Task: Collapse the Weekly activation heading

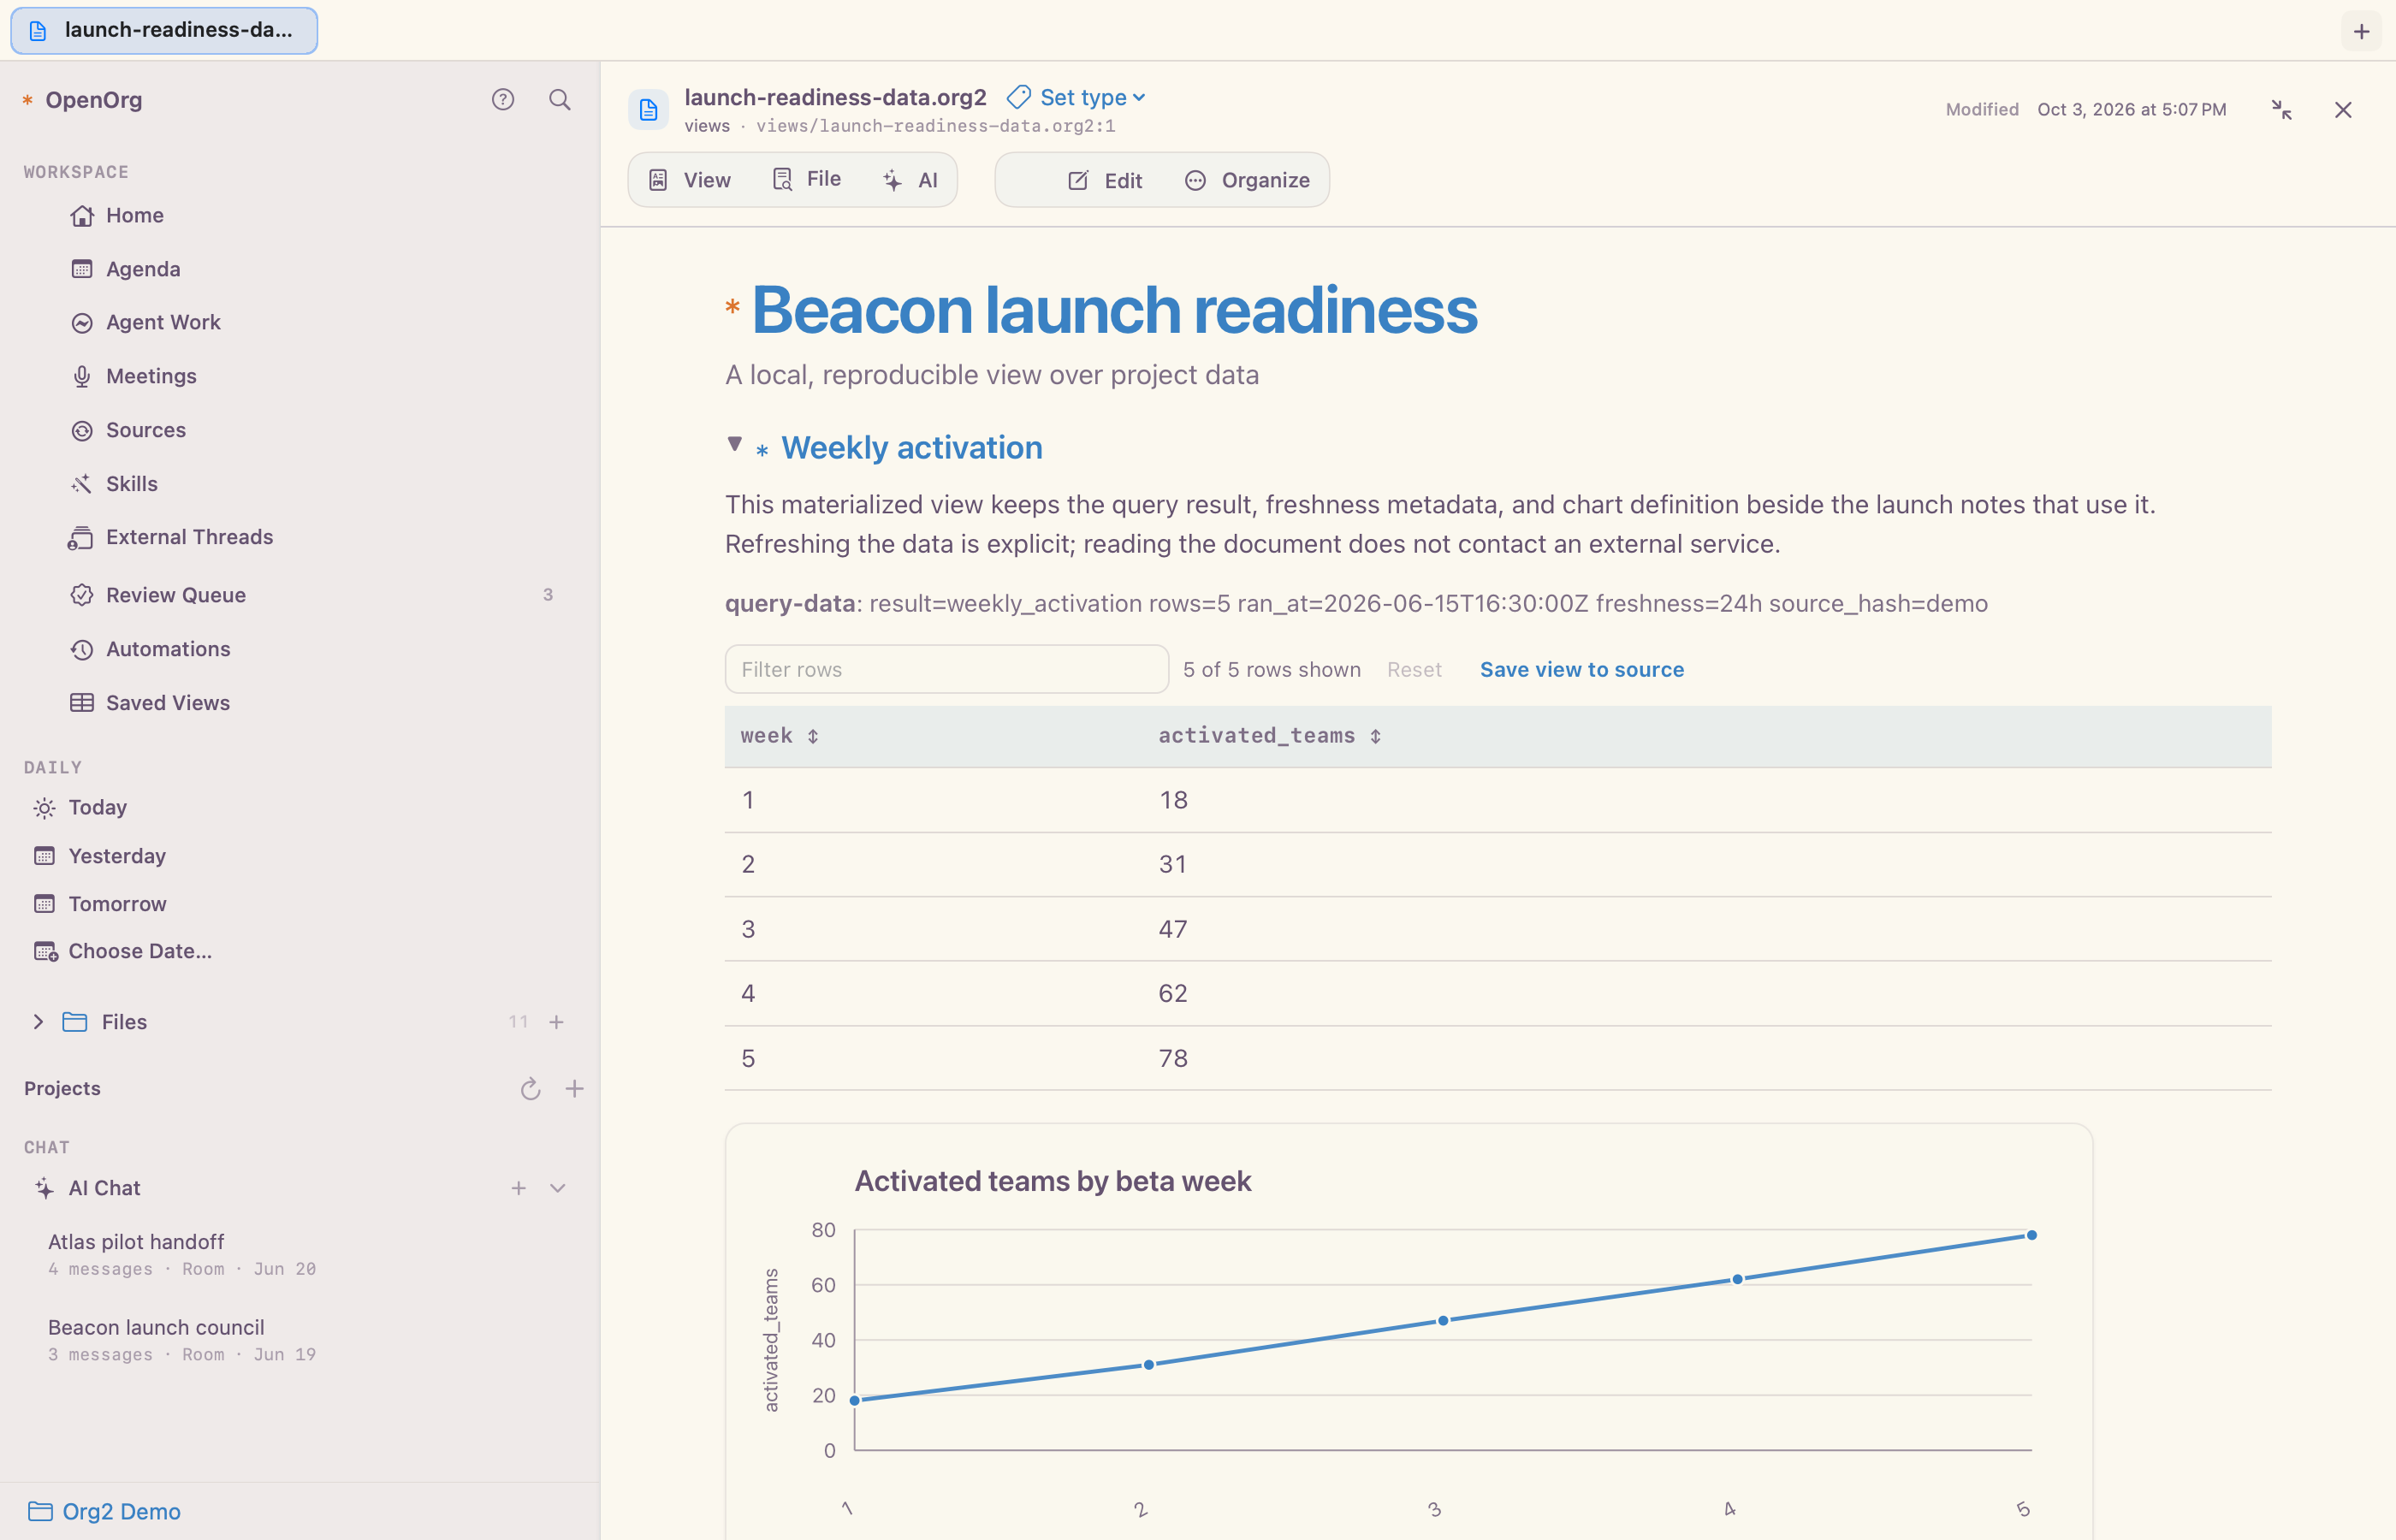Action: 735,444
